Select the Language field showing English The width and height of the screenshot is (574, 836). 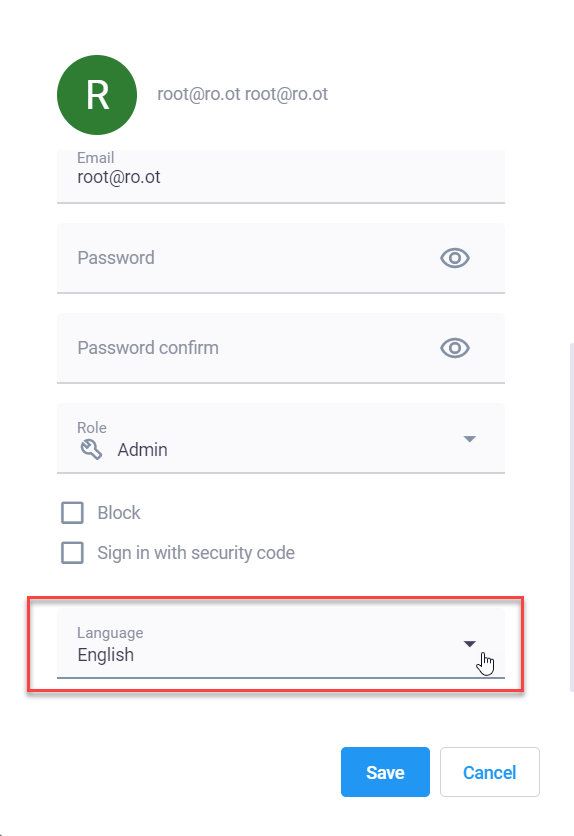tap(281, 643)
